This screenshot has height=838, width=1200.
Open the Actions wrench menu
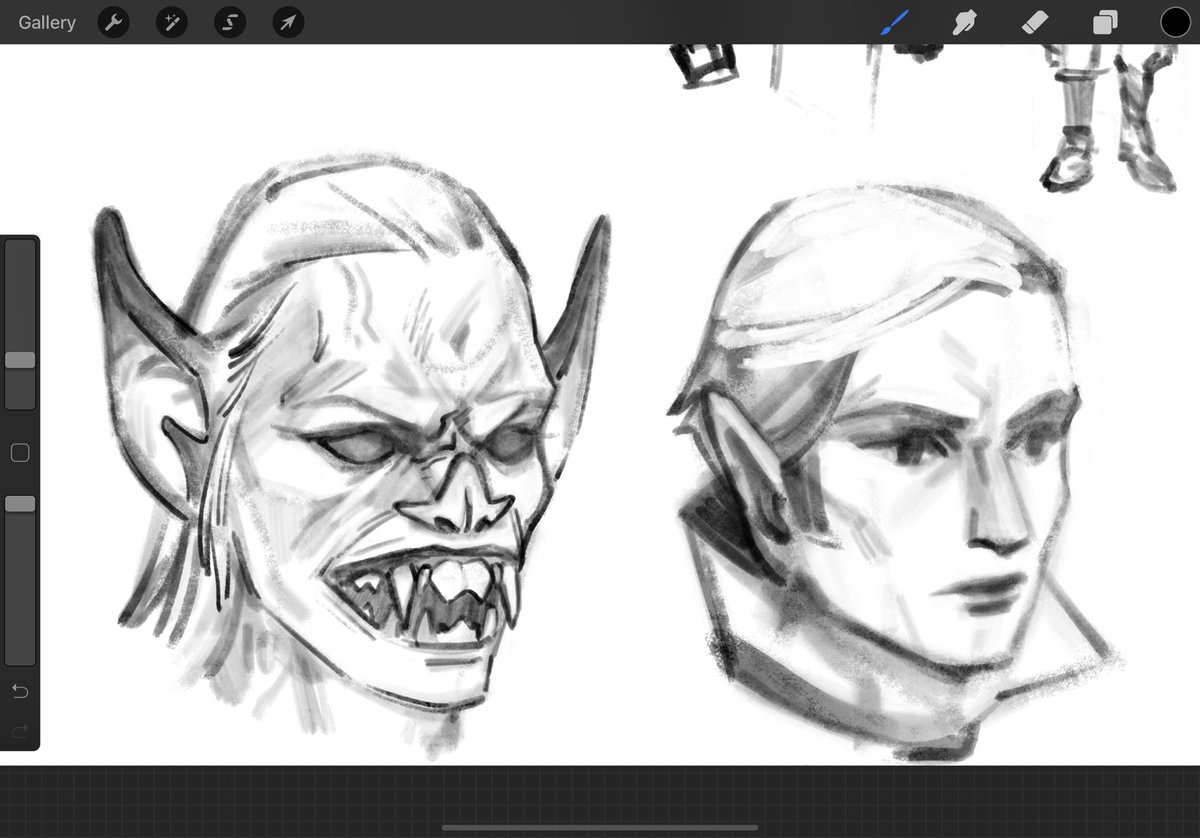[x=113, y=22]
